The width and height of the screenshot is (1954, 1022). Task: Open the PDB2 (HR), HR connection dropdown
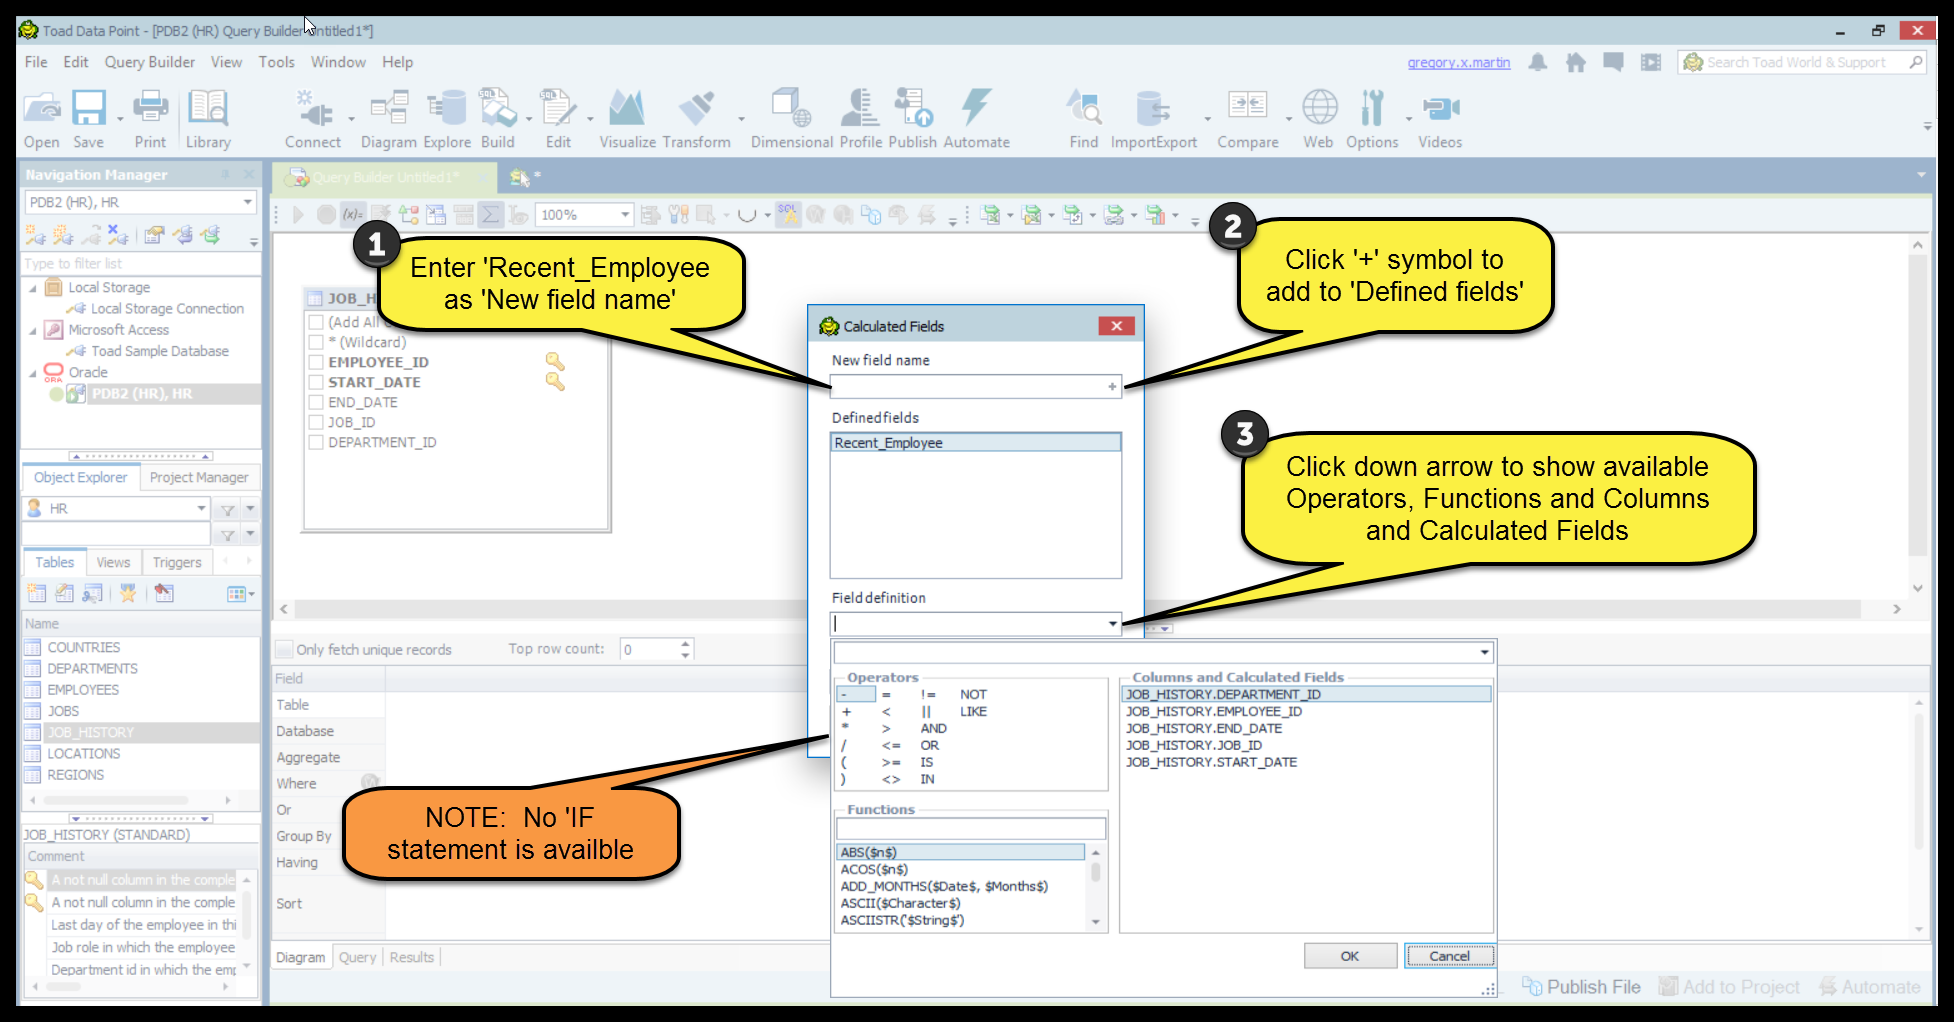[x=247, y=202]
